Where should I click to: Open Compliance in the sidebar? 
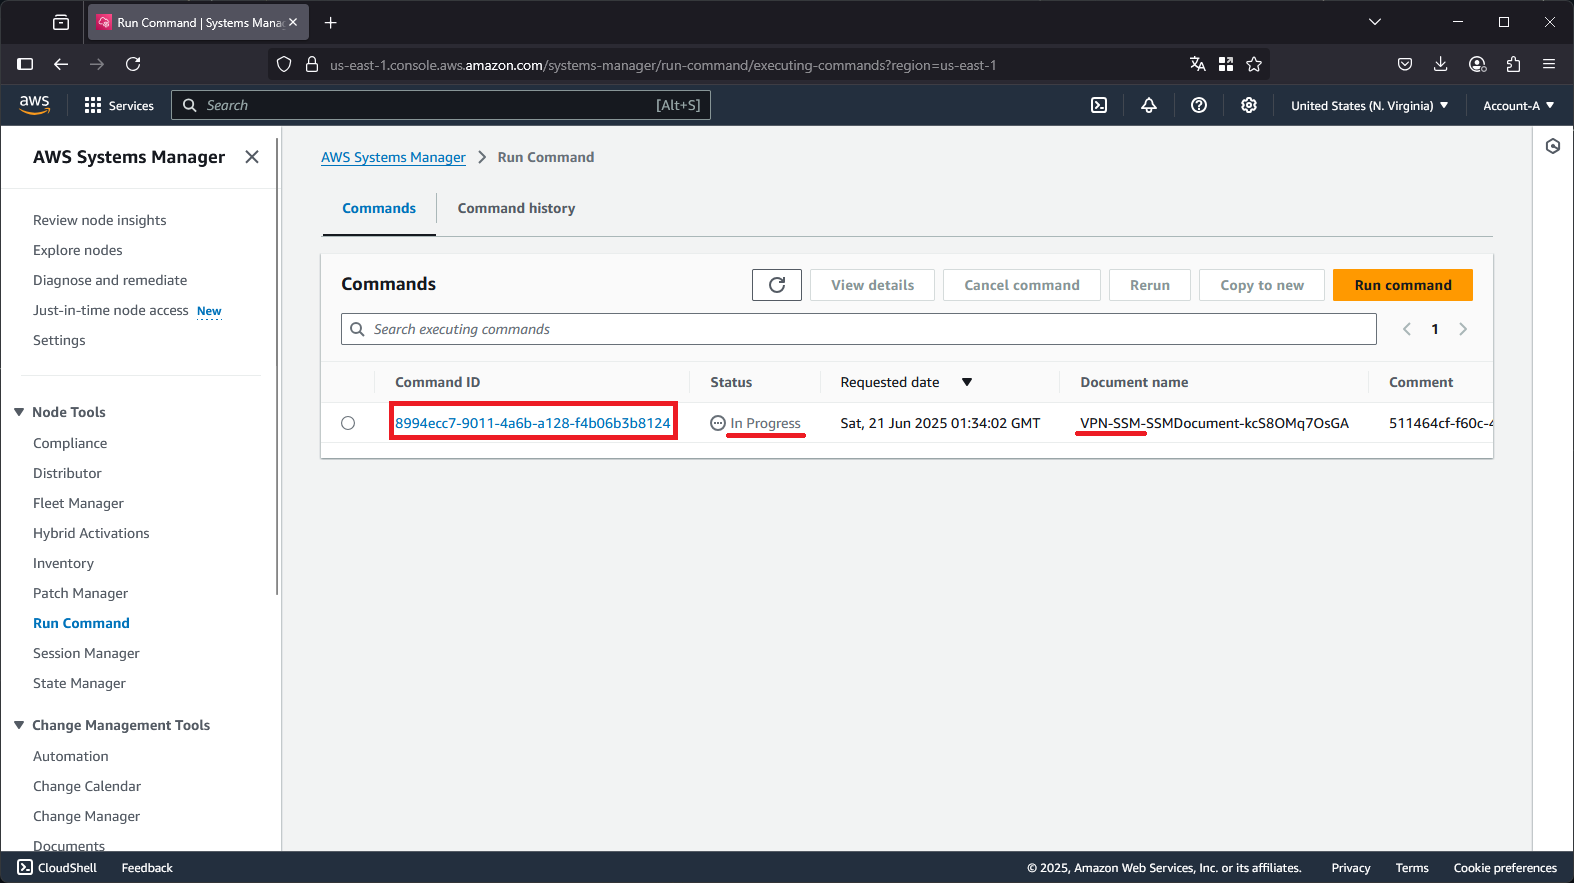click(70, 443)
